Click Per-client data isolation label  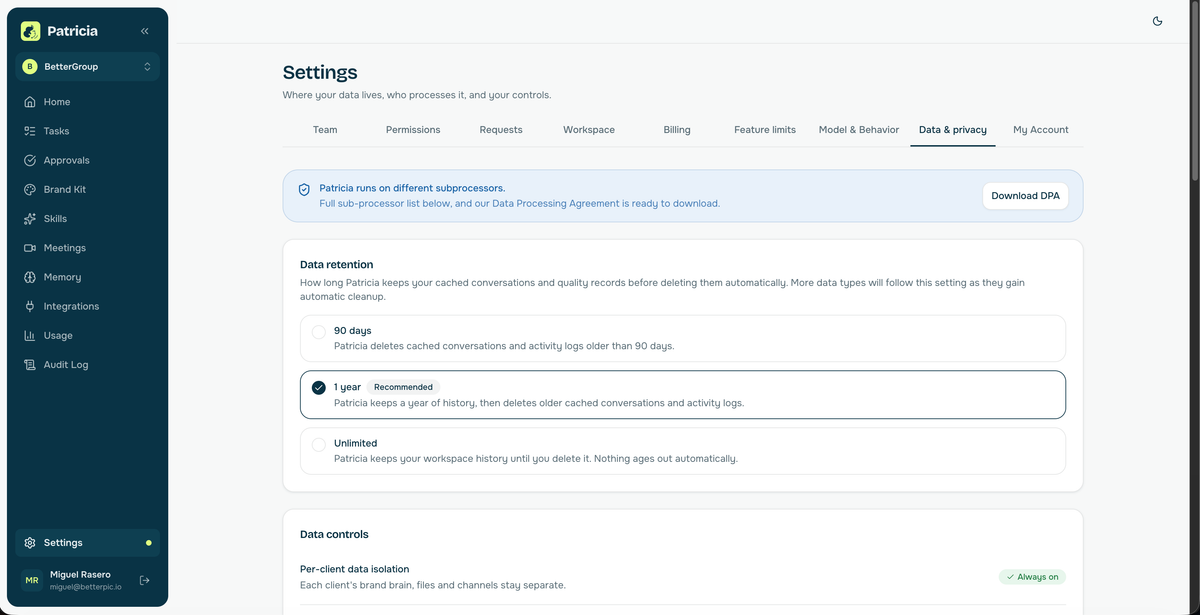click(354, 569)
